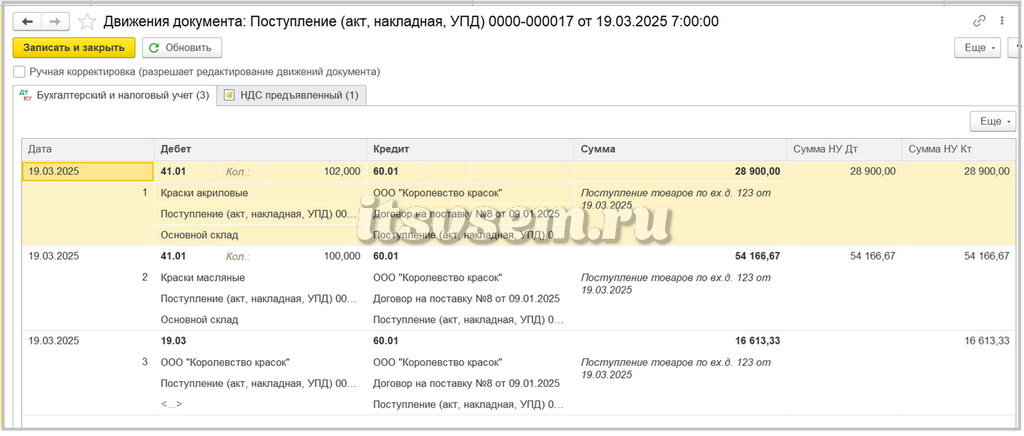Click Сумма НУ Кт value 16 613,33
The width and height of the screenshot is (1024, 436).
click(x=986, y=341)
